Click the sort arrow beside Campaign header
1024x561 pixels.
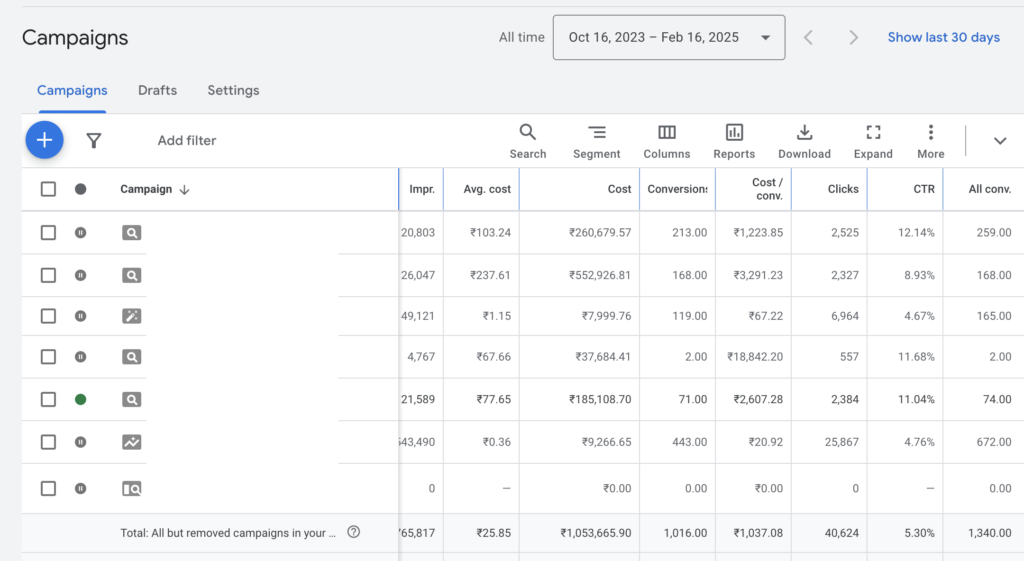184,189
